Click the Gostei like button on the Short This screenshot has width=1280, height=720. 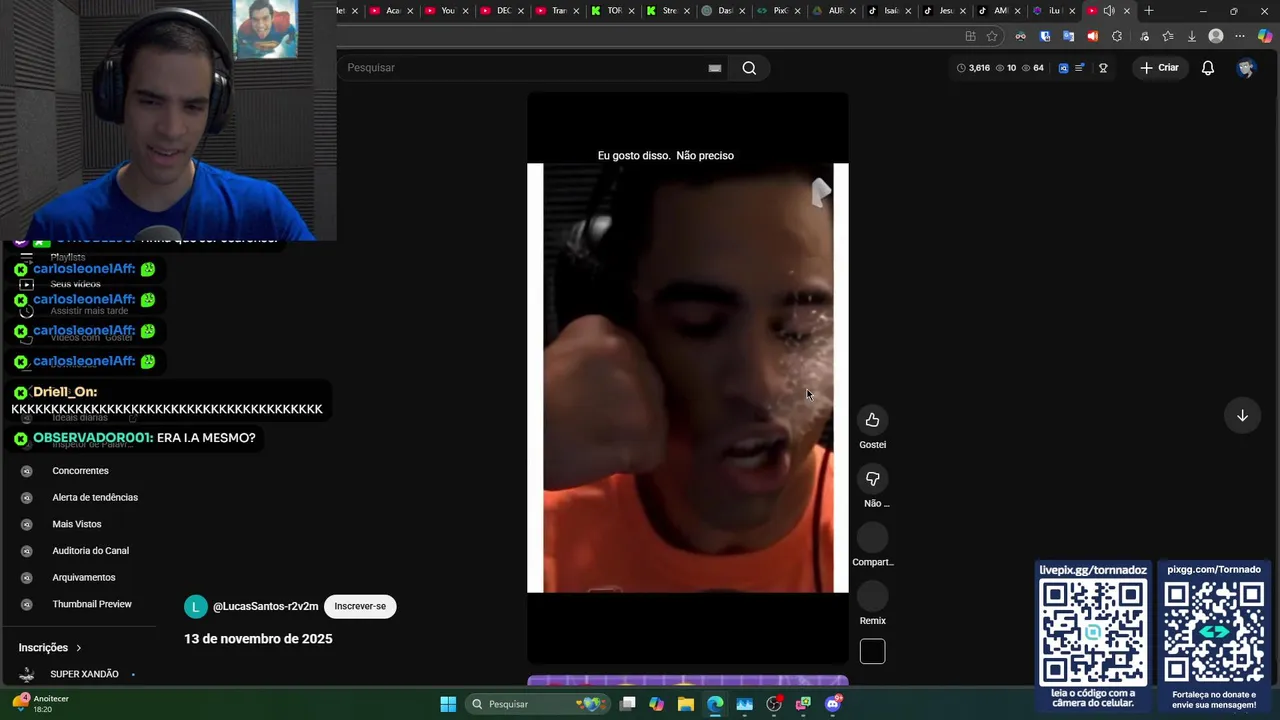pyautogui.click(x=872, y=420)
